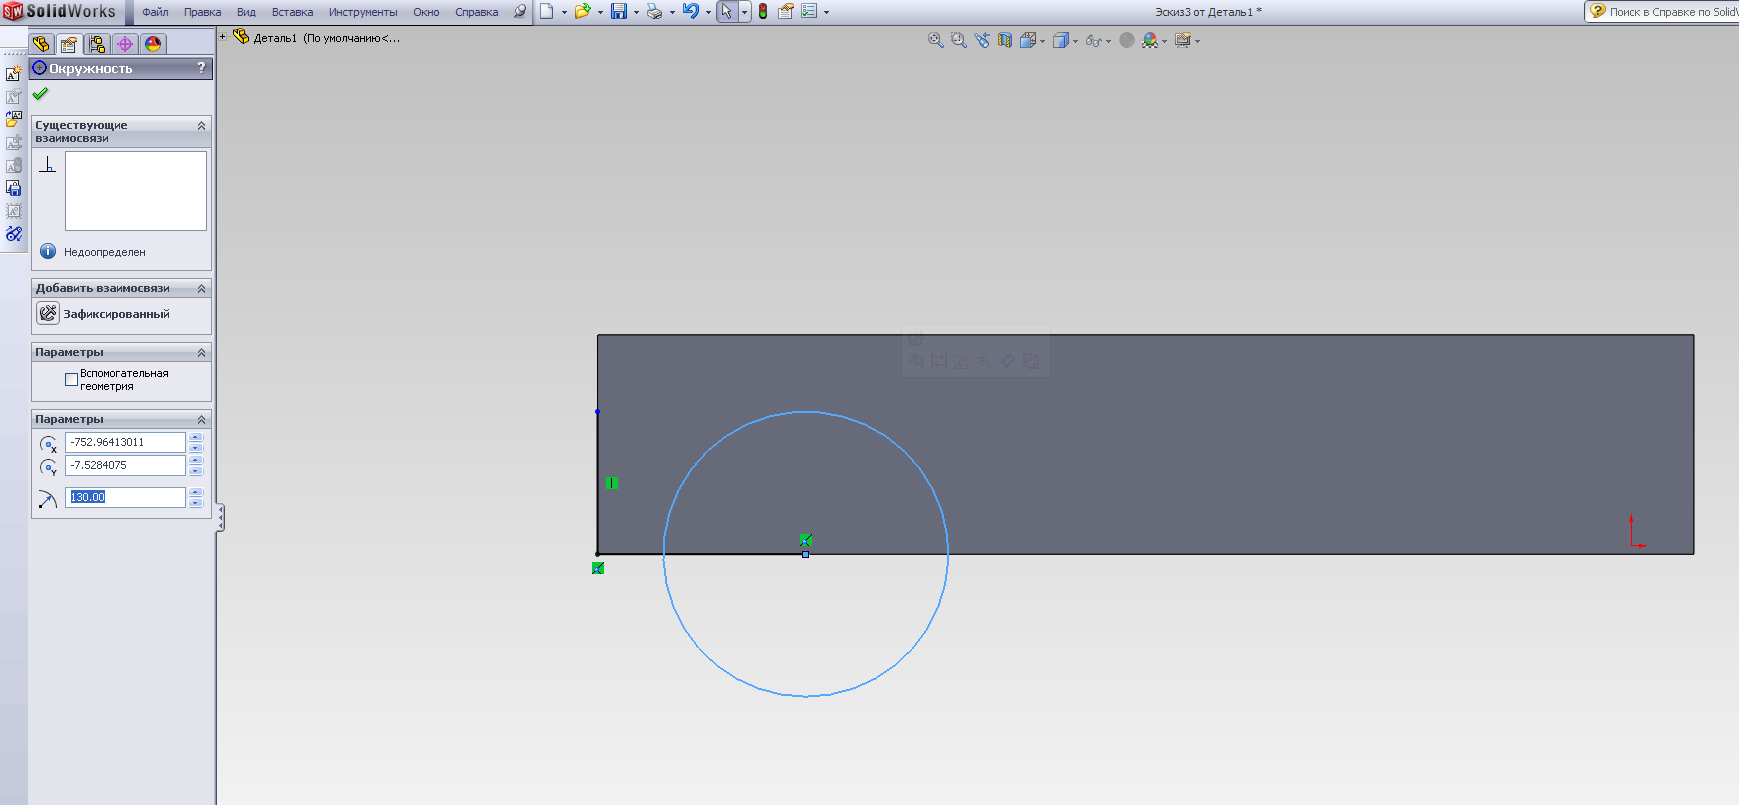This screenshot has height=805, width=1739.
Task: Open the Hide/Show Items dropdown arrow
Action: 1108,41
